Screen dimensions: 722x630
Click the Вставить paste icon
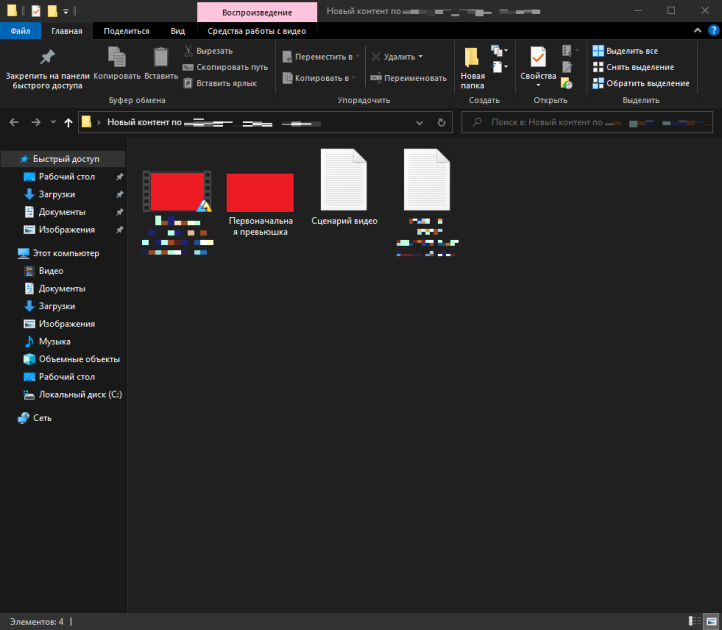(161, 63)
